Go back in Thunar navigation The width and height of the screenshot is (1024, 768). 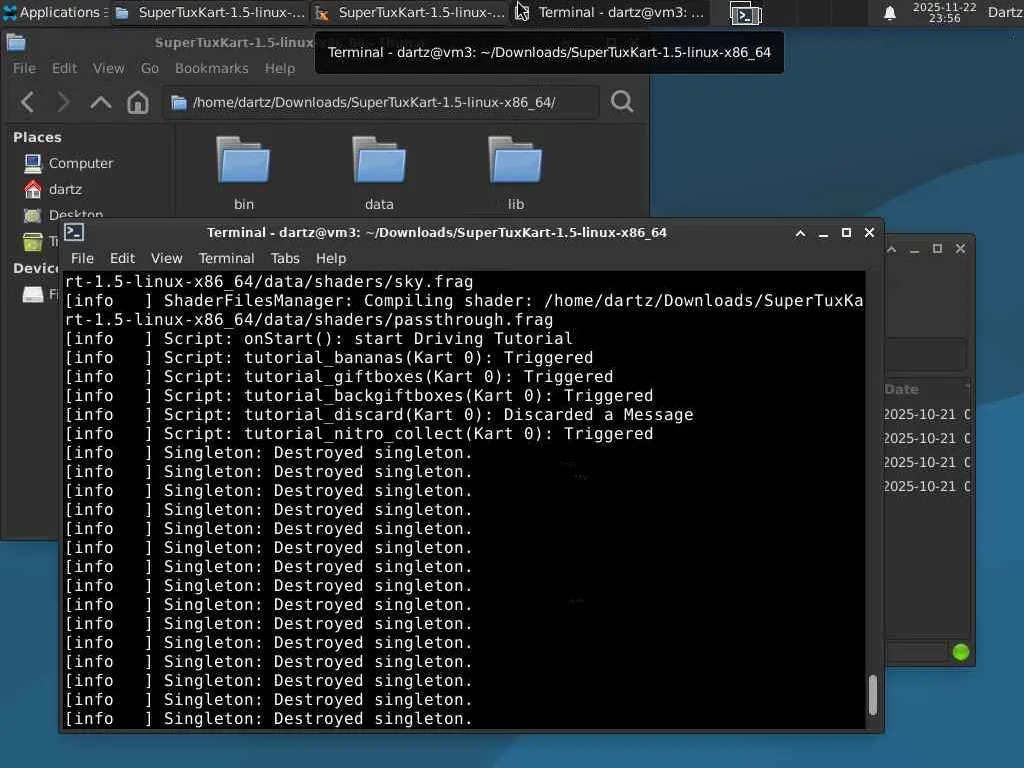click(x=27, y=102)
